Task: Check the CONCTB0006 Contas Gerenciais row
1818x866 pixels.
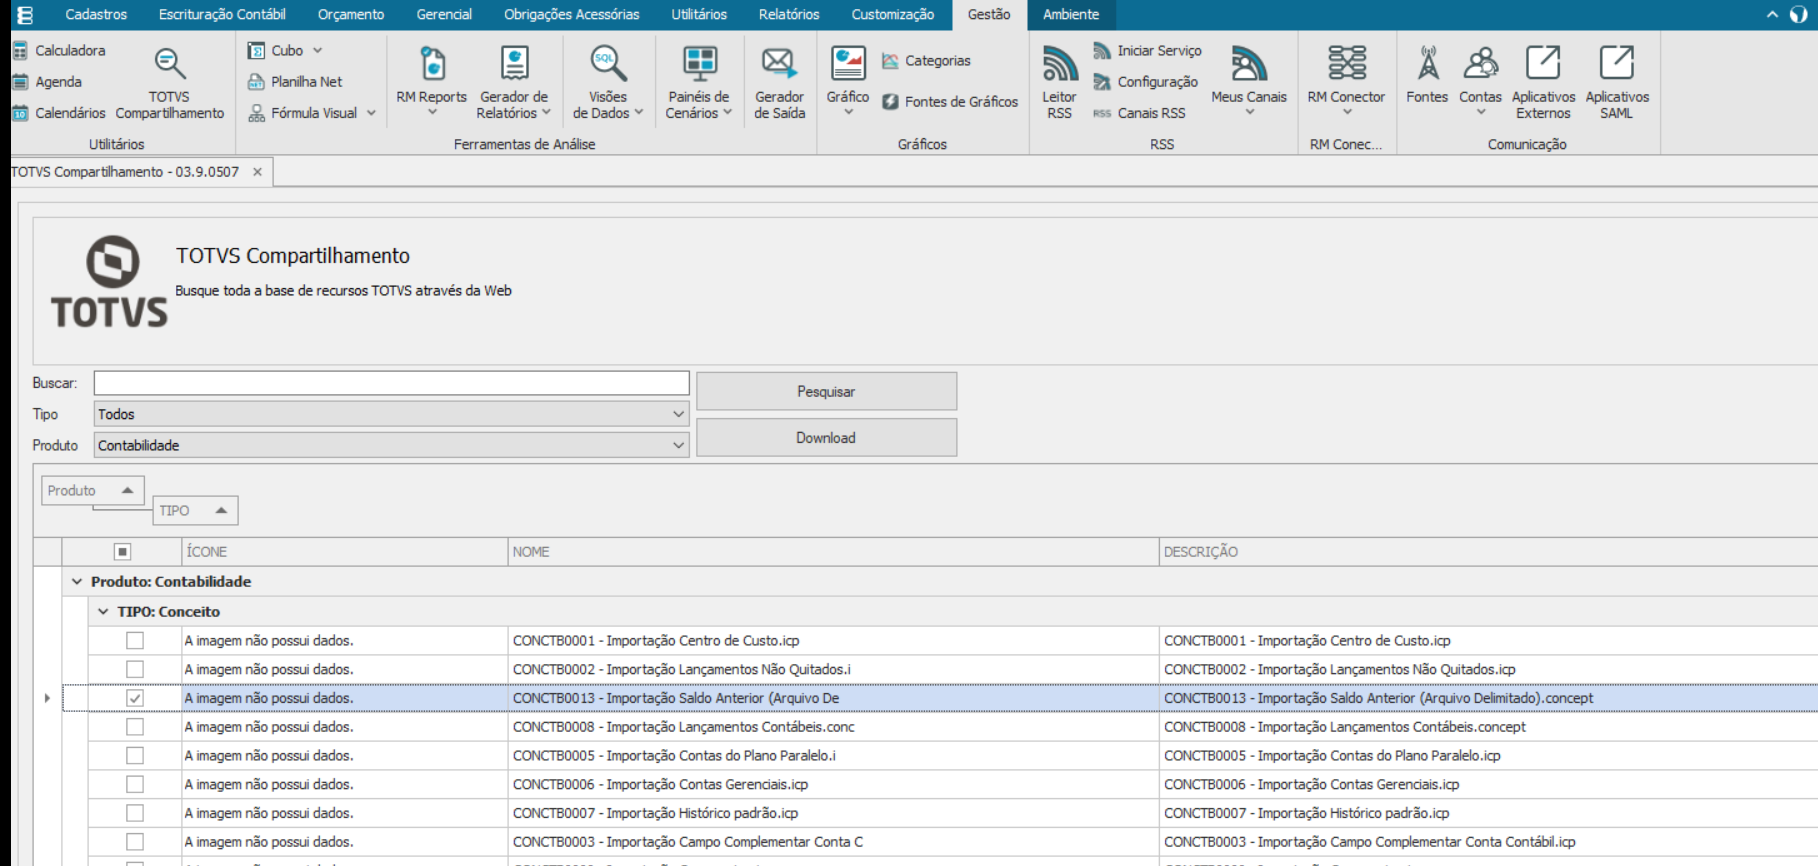Action: coord(135,785)
